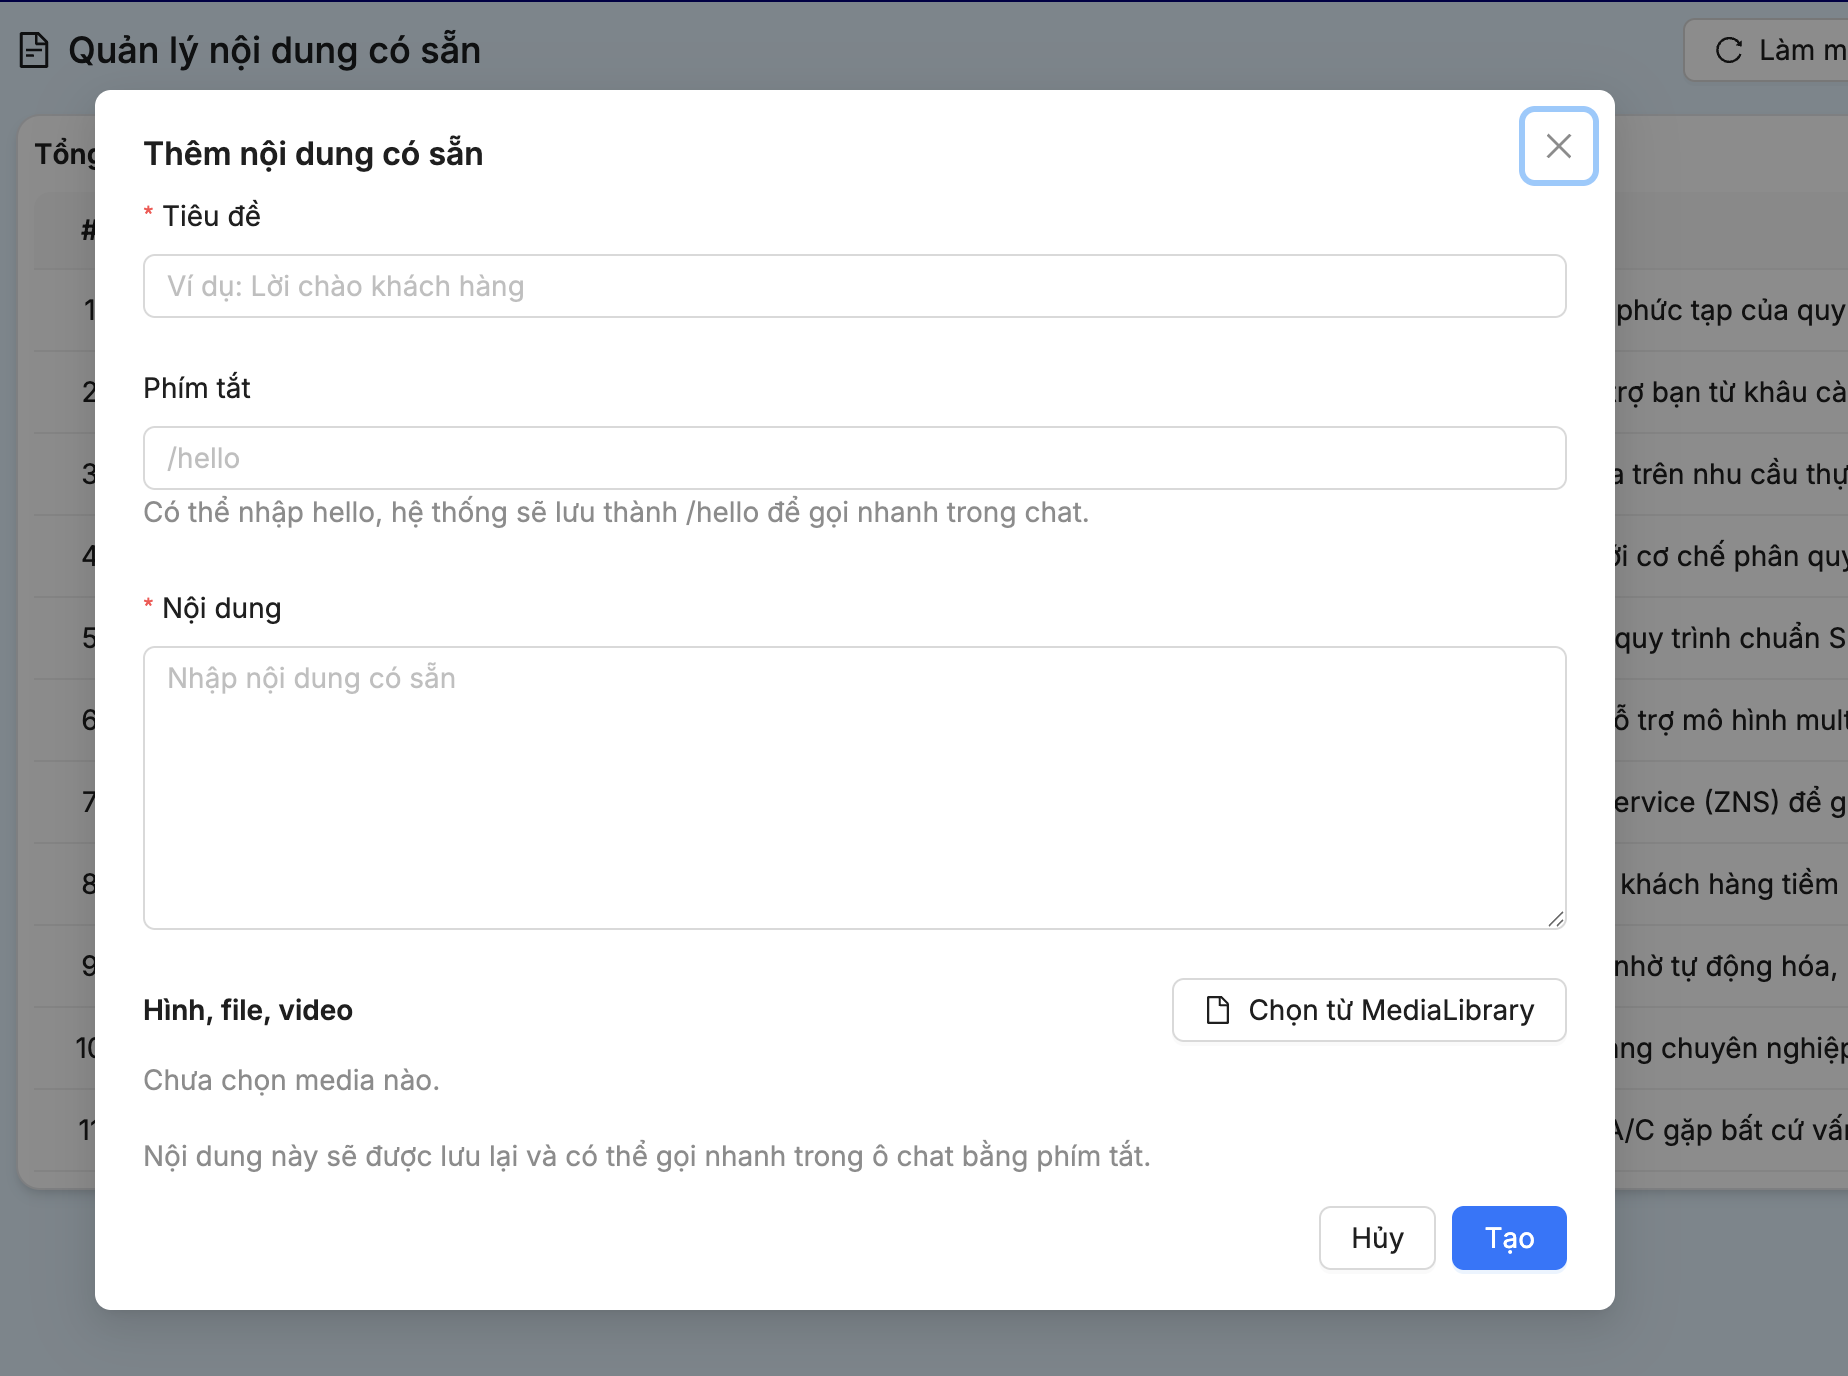Click the 'Quản lý nội dung có sẵn' page title

[274, 50]
